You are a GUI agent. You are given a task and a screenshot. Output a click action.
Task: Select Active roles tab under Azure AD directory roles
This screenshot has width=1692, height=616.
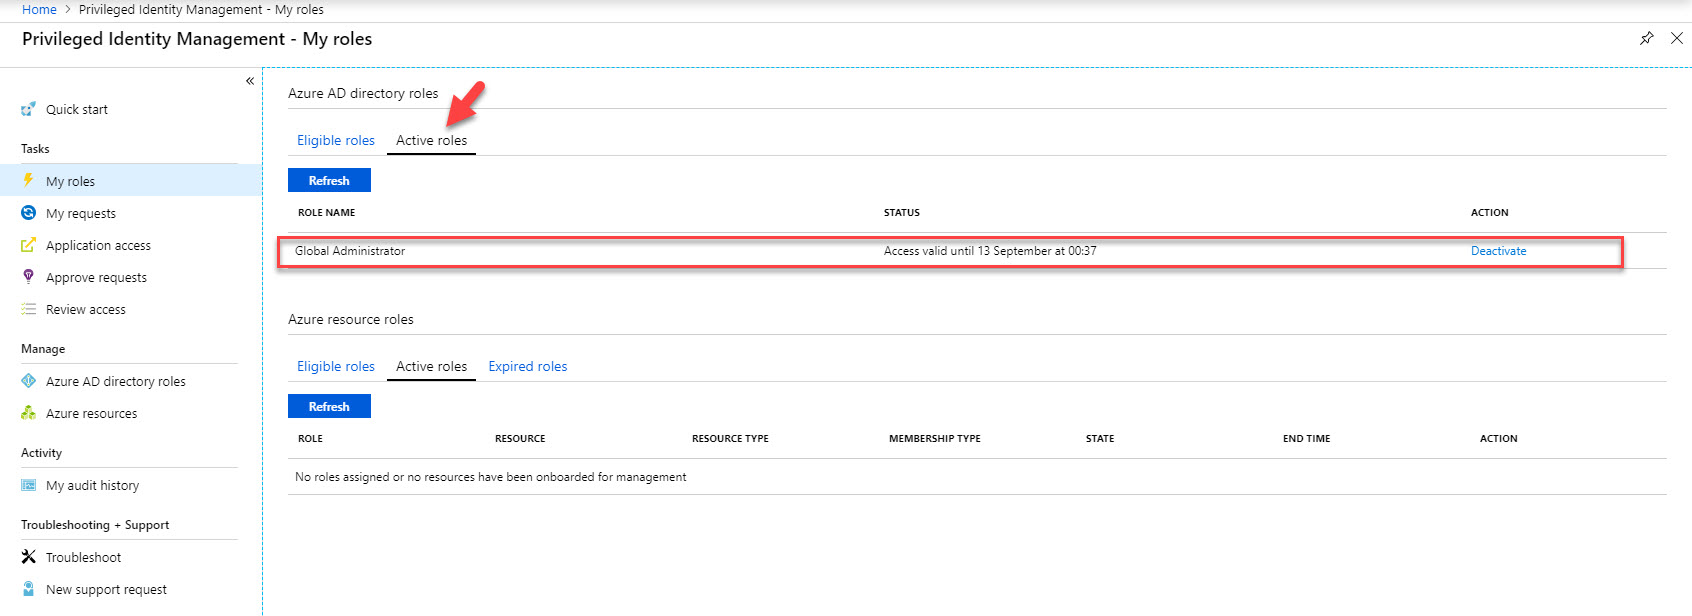click(x=432, y=140)
